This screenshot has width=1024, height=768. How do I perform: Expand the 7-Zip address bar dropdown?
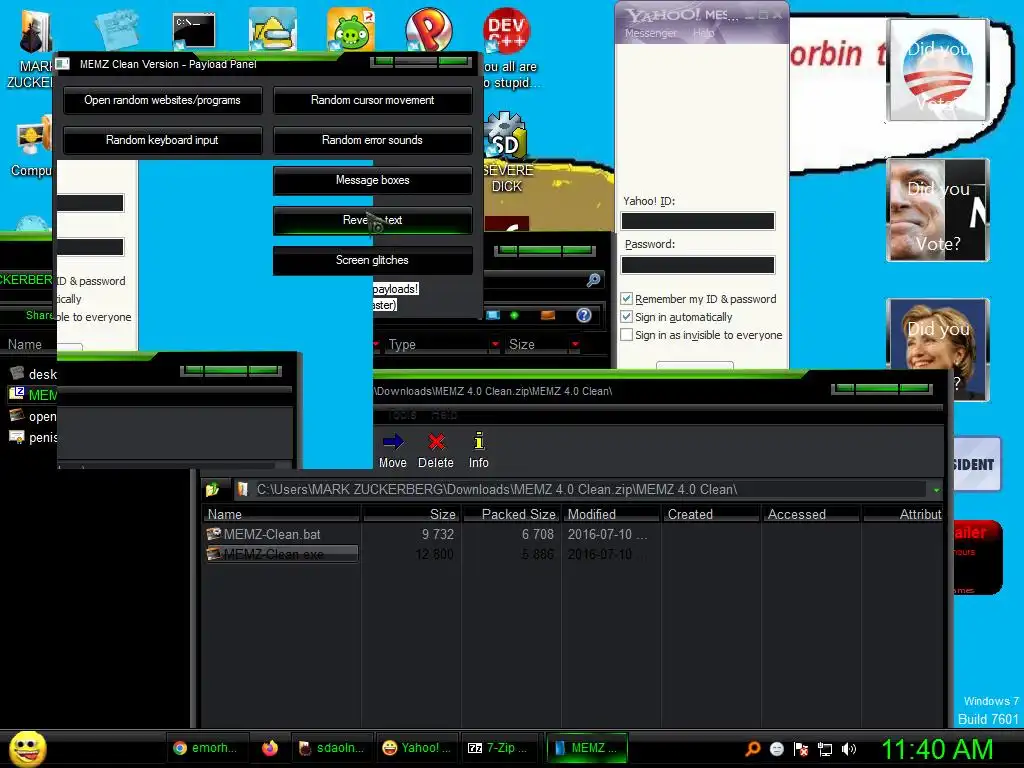[936, 490]
